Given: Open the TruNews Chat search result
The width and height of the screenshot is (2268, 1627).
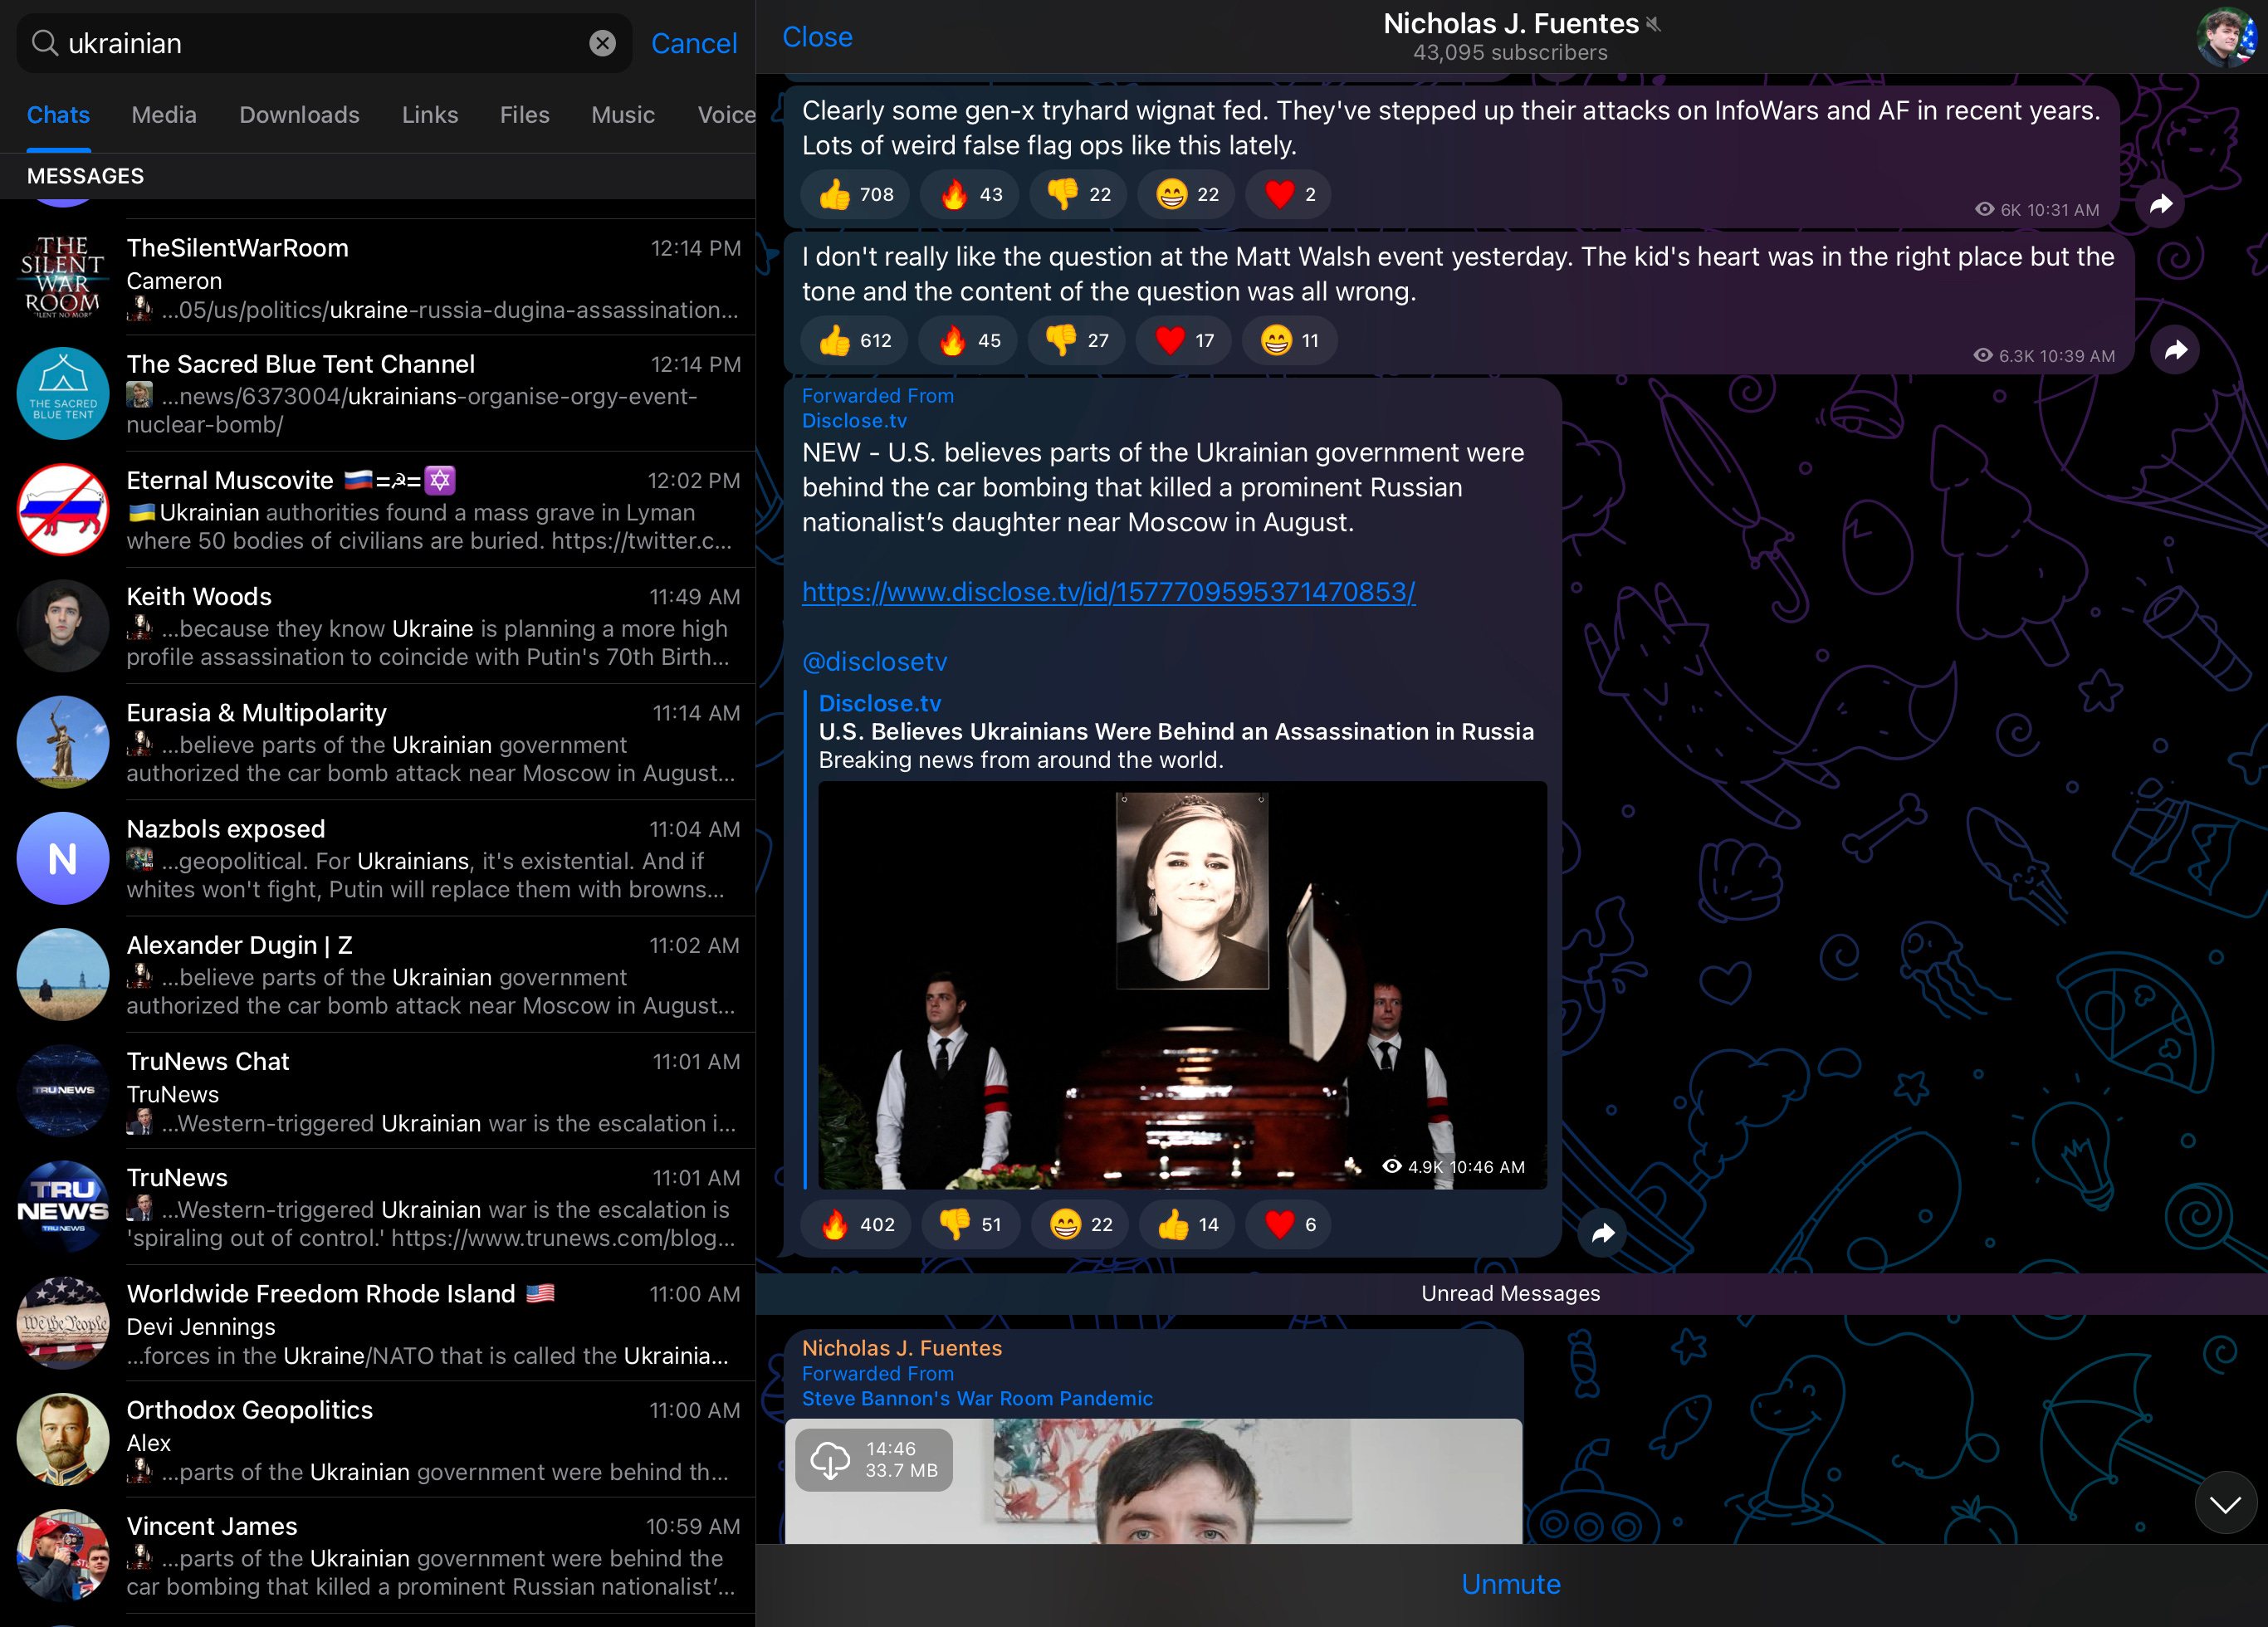Looking at the screenshot, I should (x=378, y=1091).
